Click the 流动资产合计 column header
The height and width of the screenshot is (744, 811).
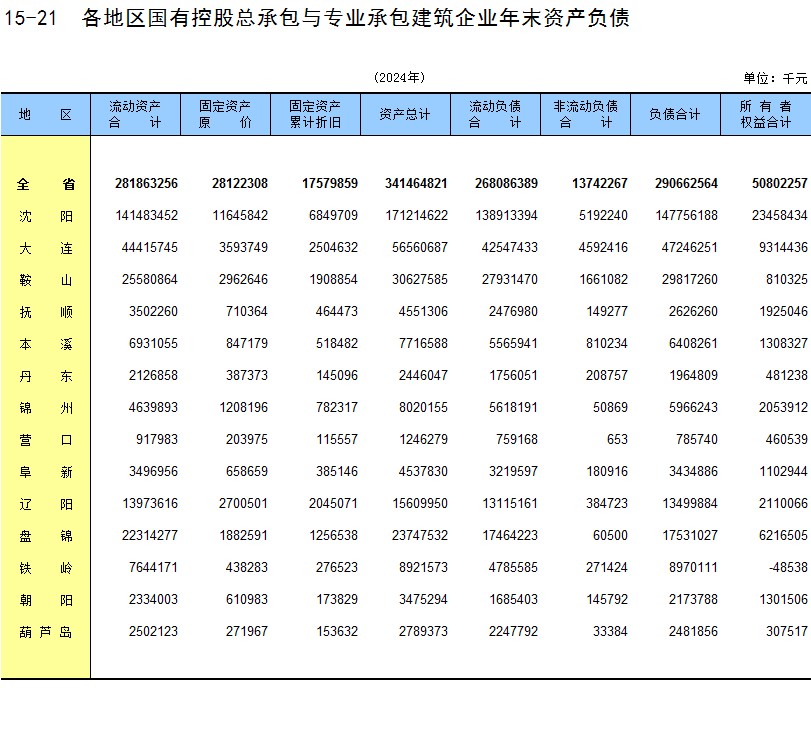pos(135,114)
